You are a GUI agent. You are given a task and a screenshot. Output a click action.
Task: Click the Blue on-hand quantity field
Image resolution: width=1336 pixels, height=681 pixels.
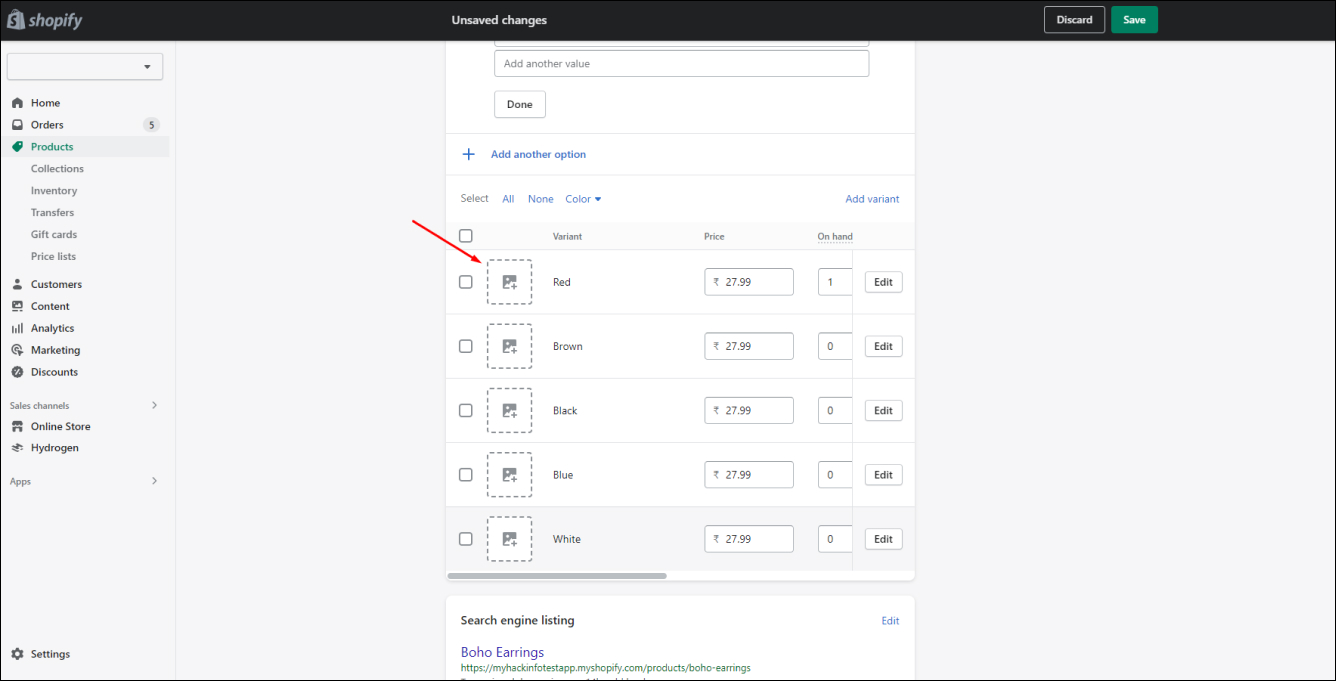(835, 474)
